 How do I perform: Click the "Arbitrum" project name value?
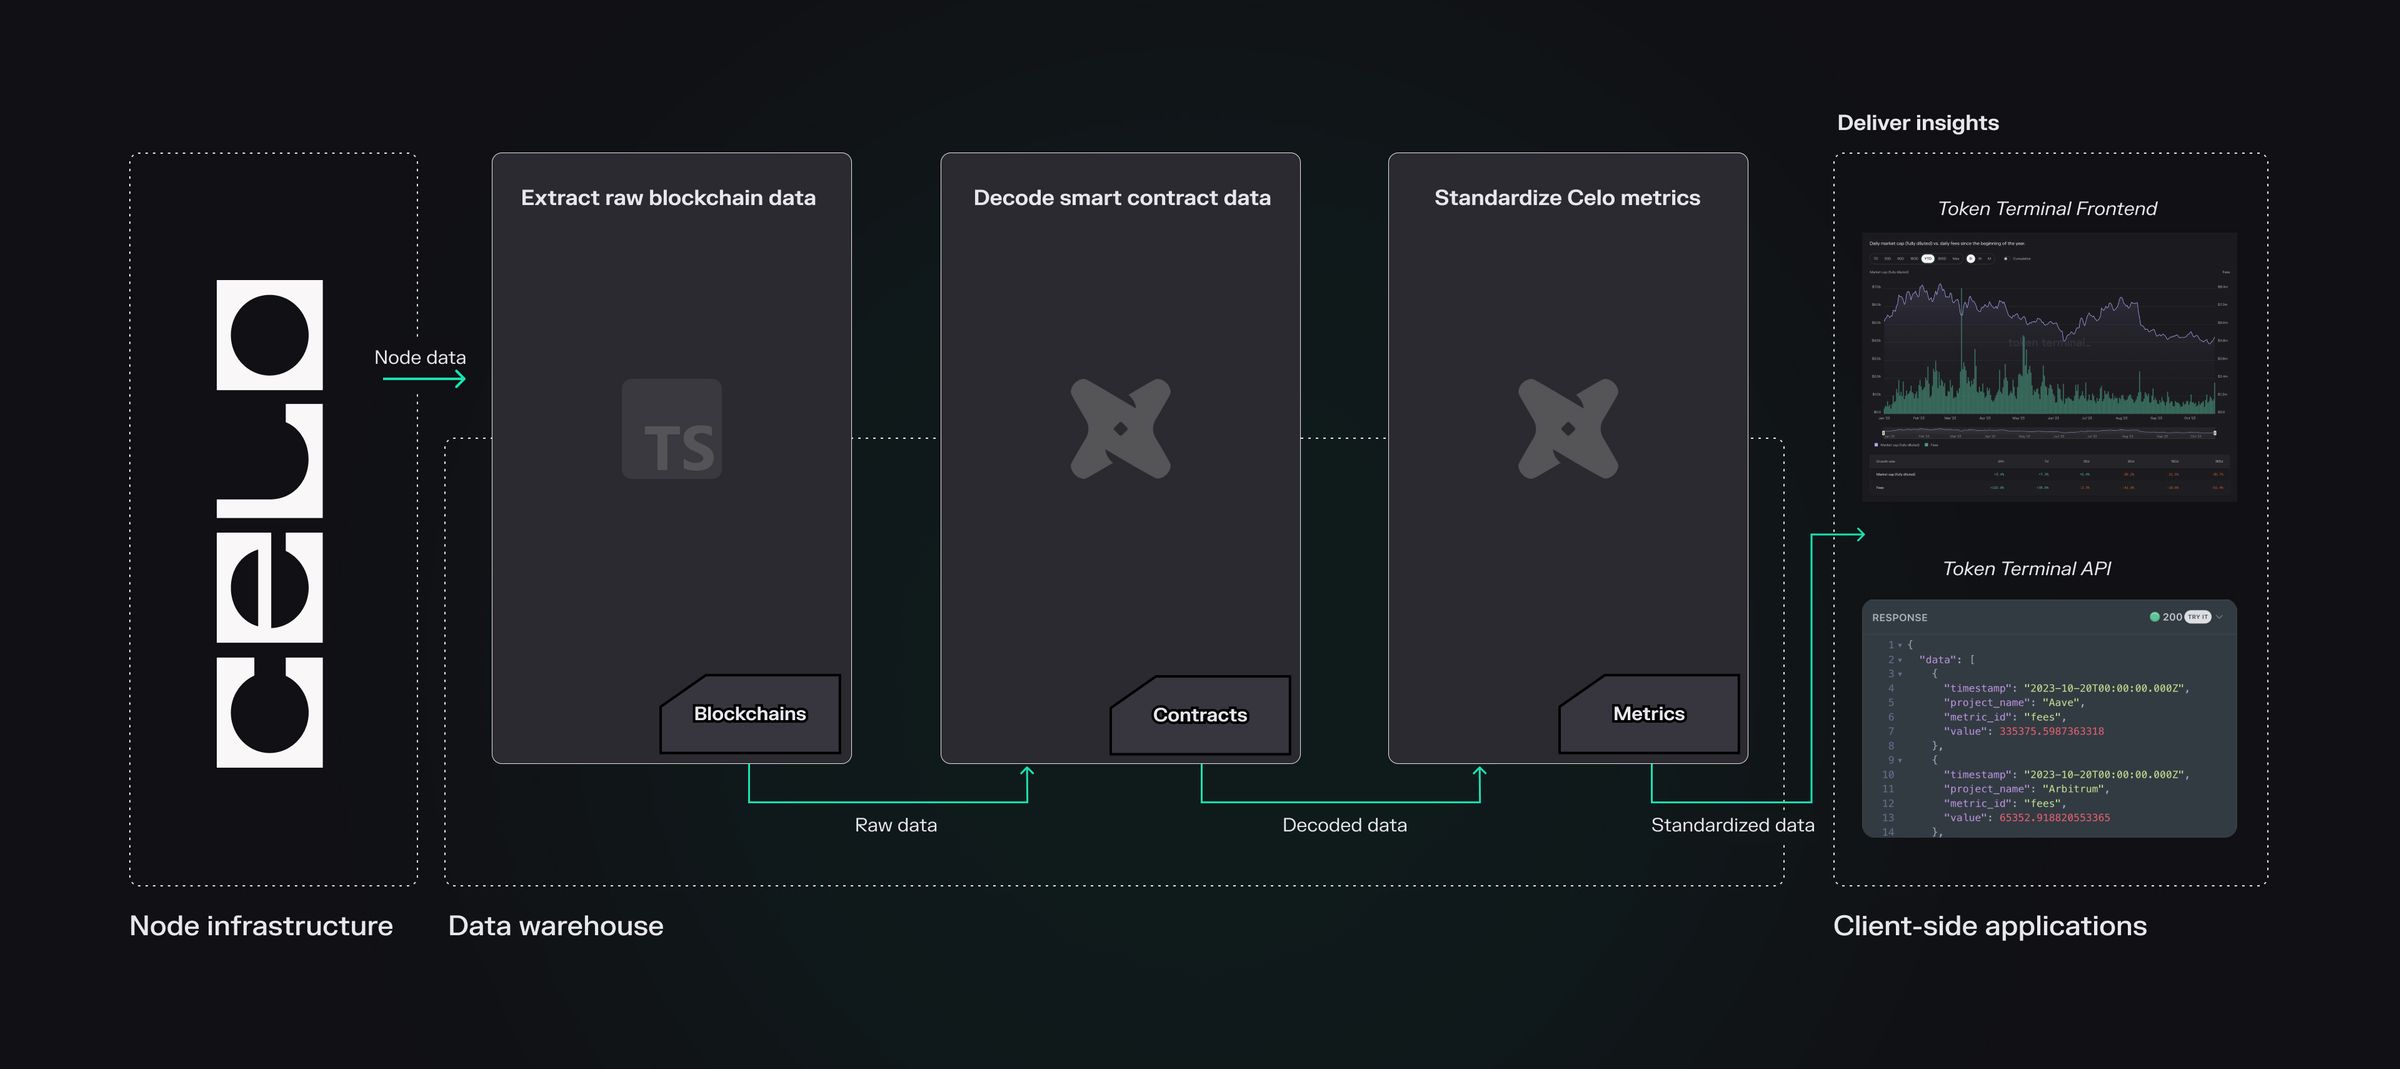point(2075,789)
